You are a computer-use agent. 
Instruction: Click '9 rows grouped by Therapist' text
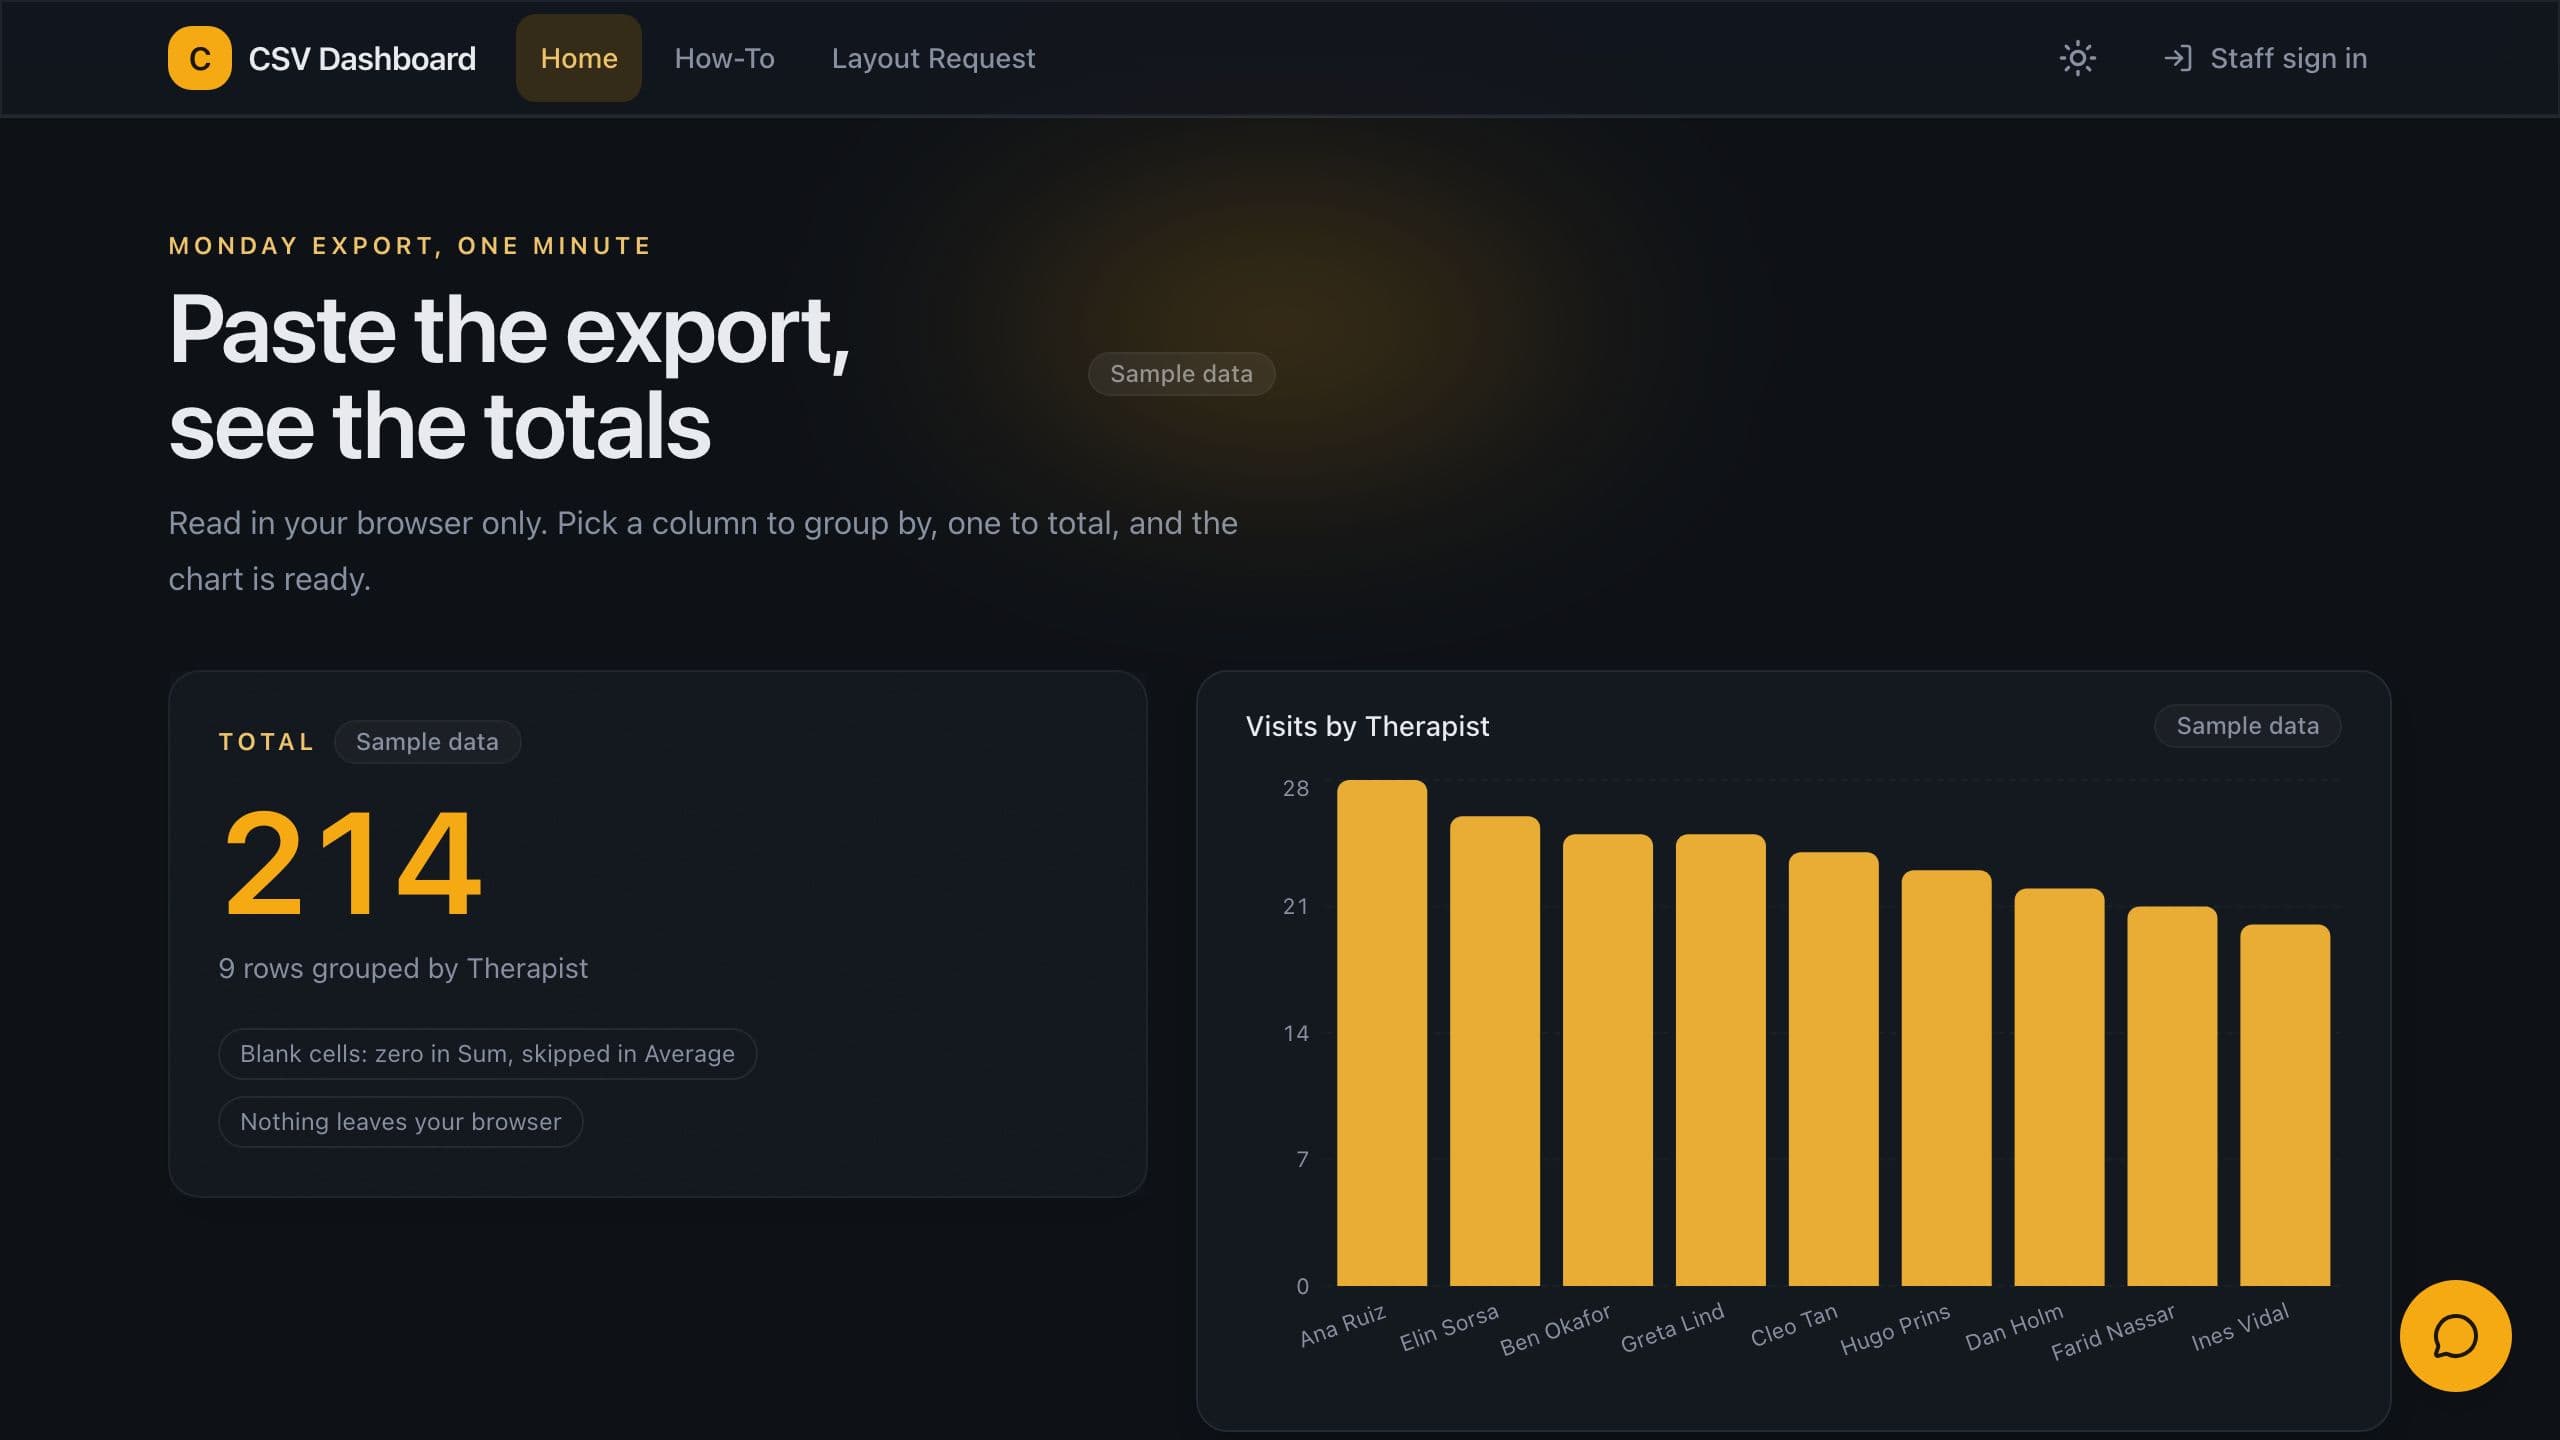(403, 968)
